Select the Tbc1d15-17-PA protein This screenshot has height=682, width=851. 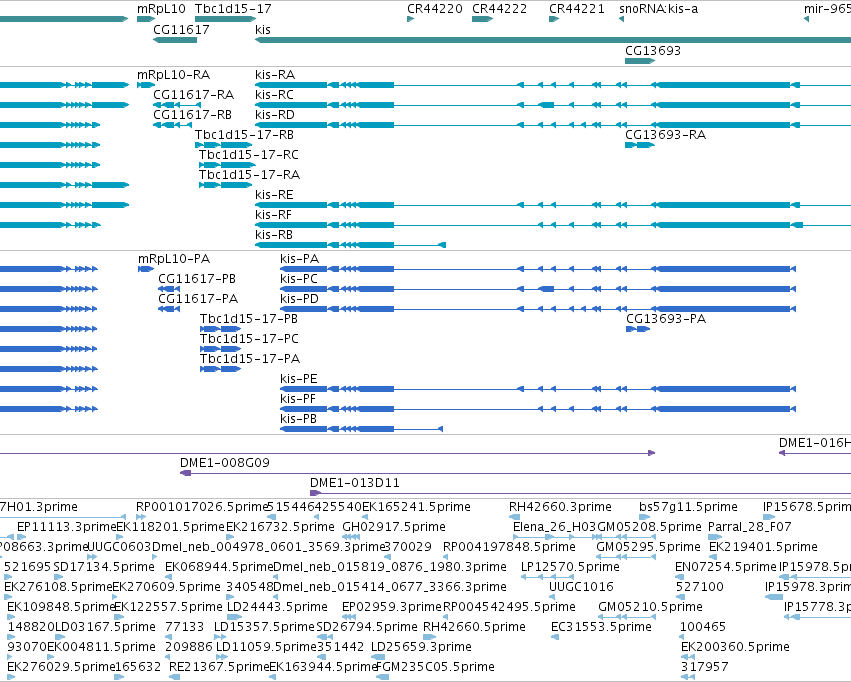(x=220, y=369)
